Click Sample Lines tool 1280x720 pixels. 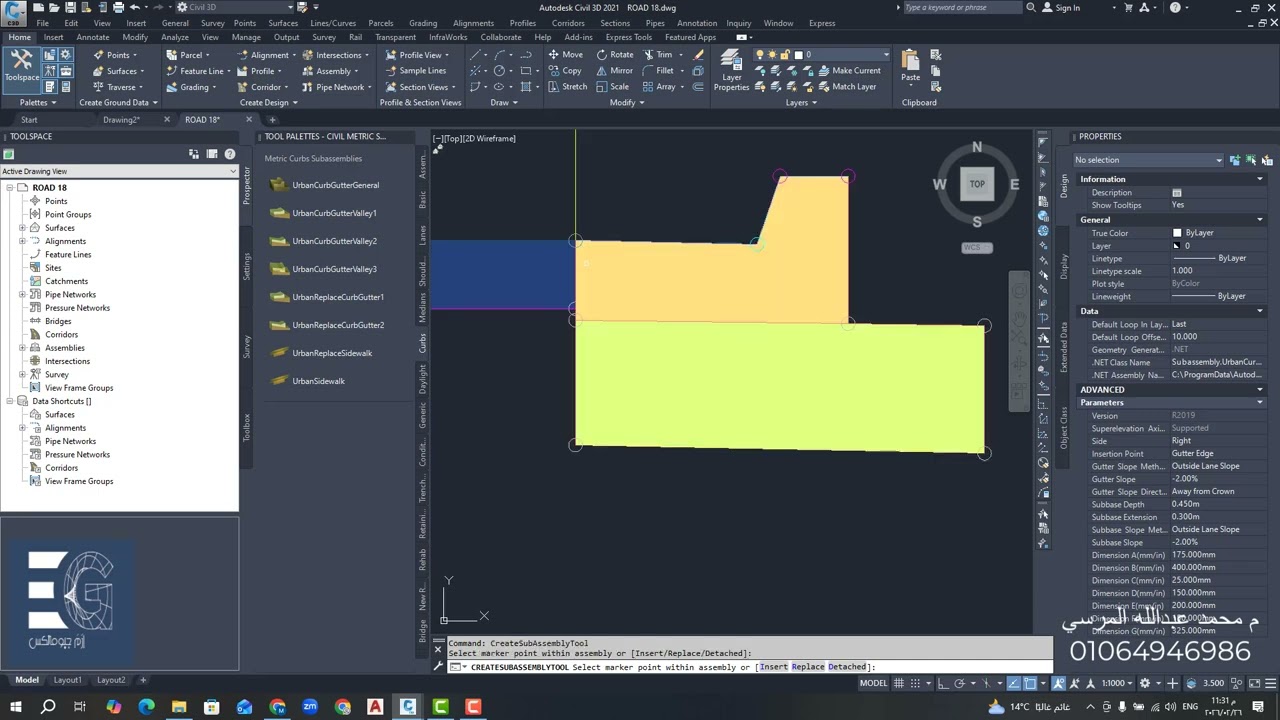click(416, 71)
